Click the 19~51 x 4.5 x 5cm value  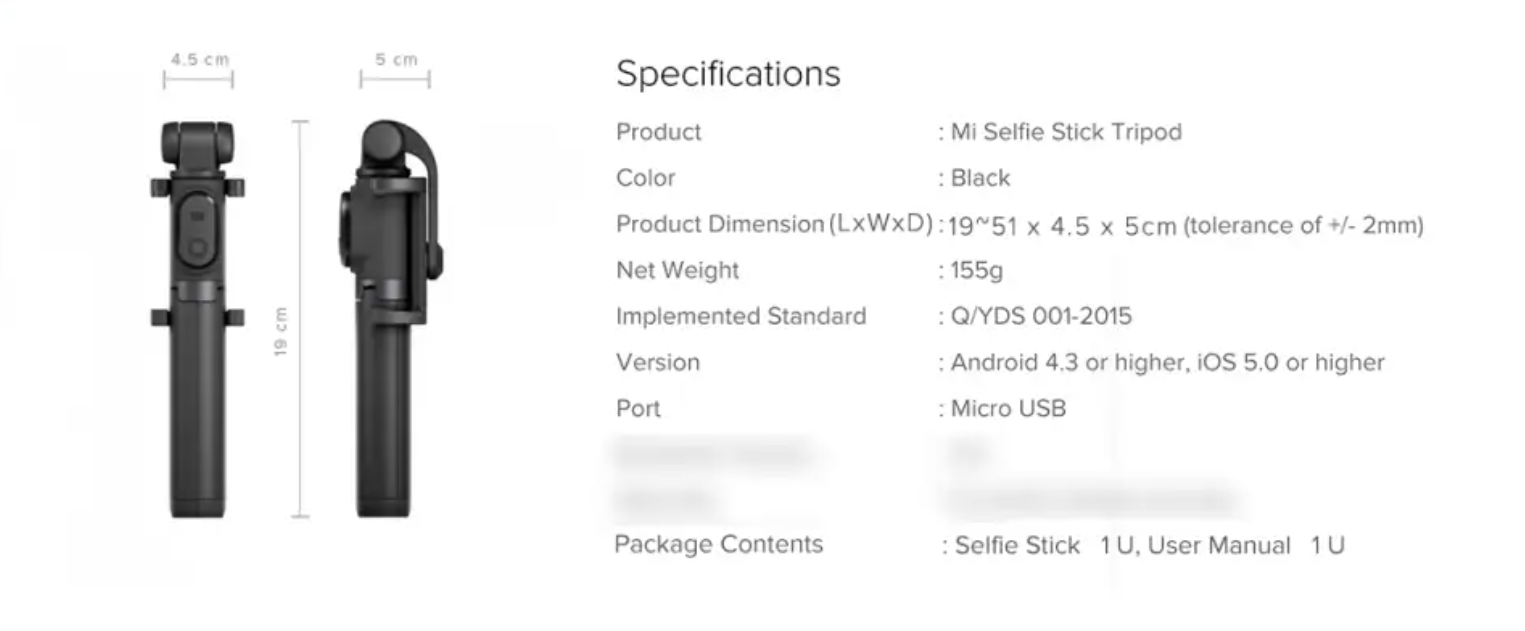(x=1062, y=226)
